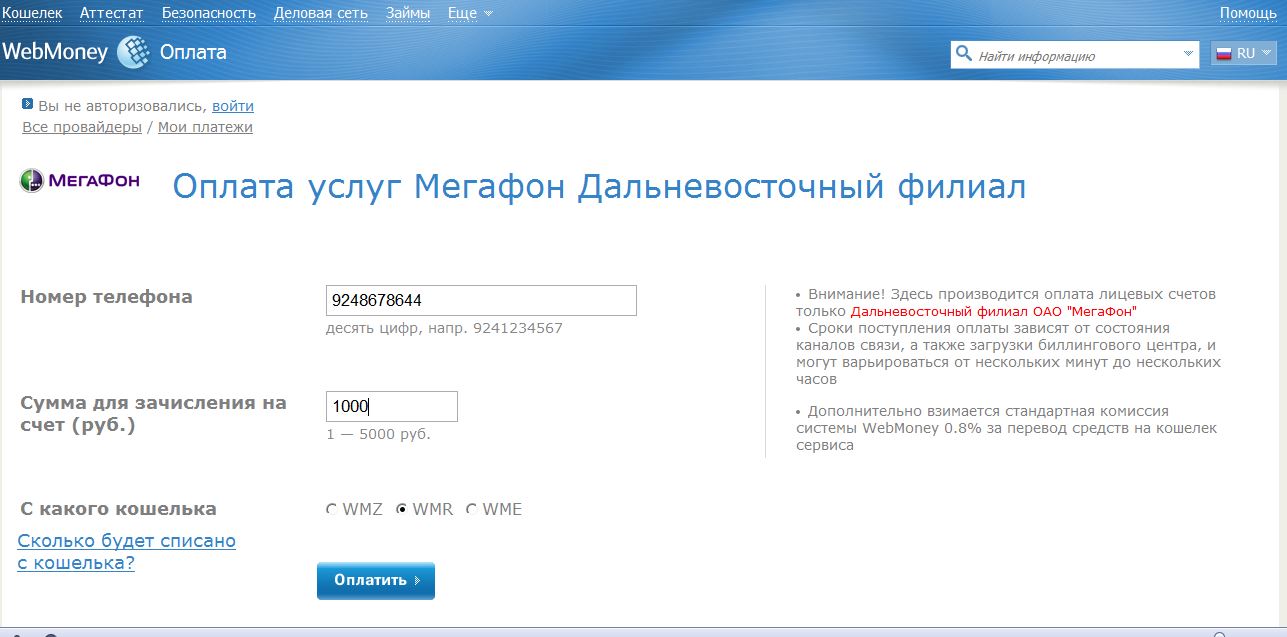Click the page title 'Оплата услуг Мегафон Дальневосточный филиал'
Image resolution: width=1287 pixels, height=637 pixels.
[x=600, y=187]
